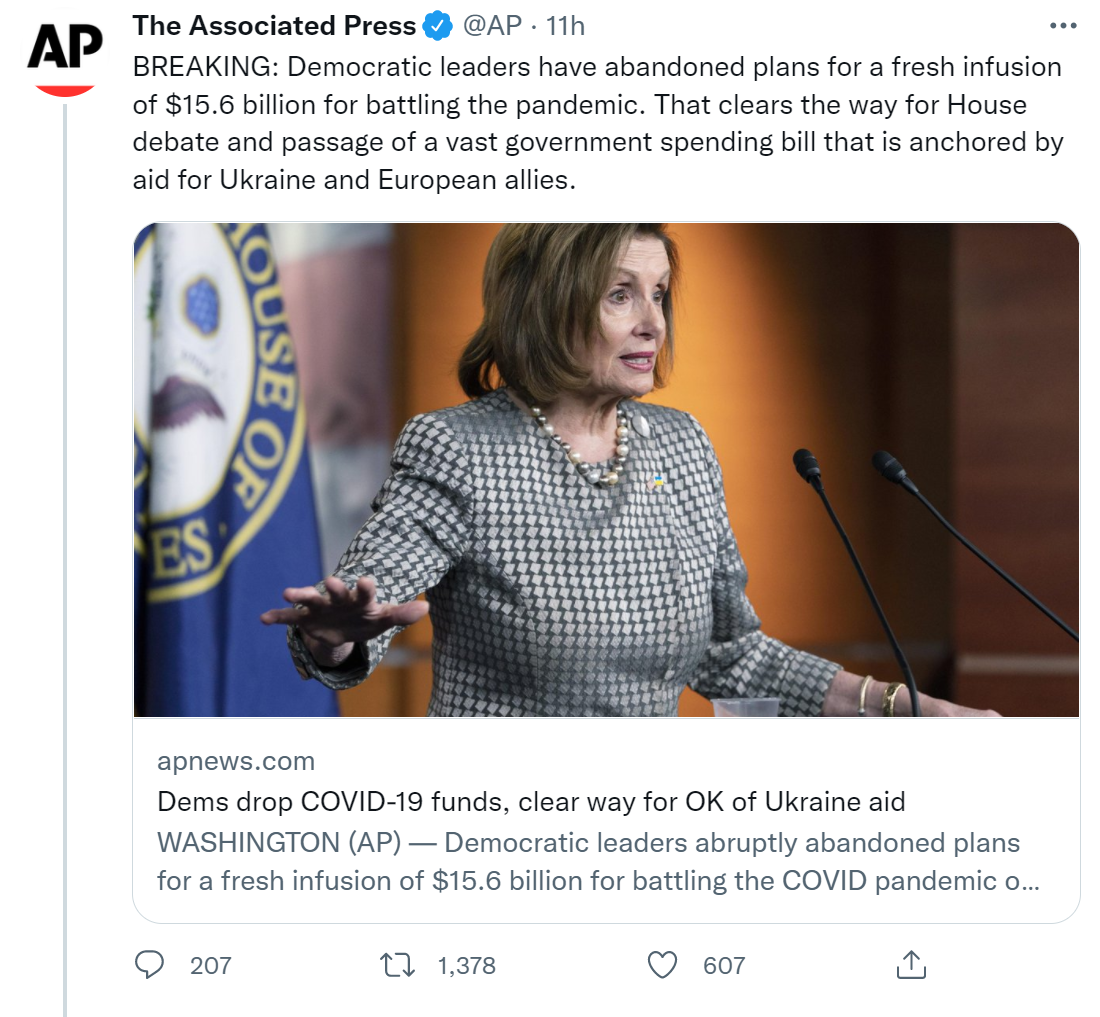The image size is (1100, 1017).
Task: Open the article photo from the press conference
Action: [x=606, y=469]
